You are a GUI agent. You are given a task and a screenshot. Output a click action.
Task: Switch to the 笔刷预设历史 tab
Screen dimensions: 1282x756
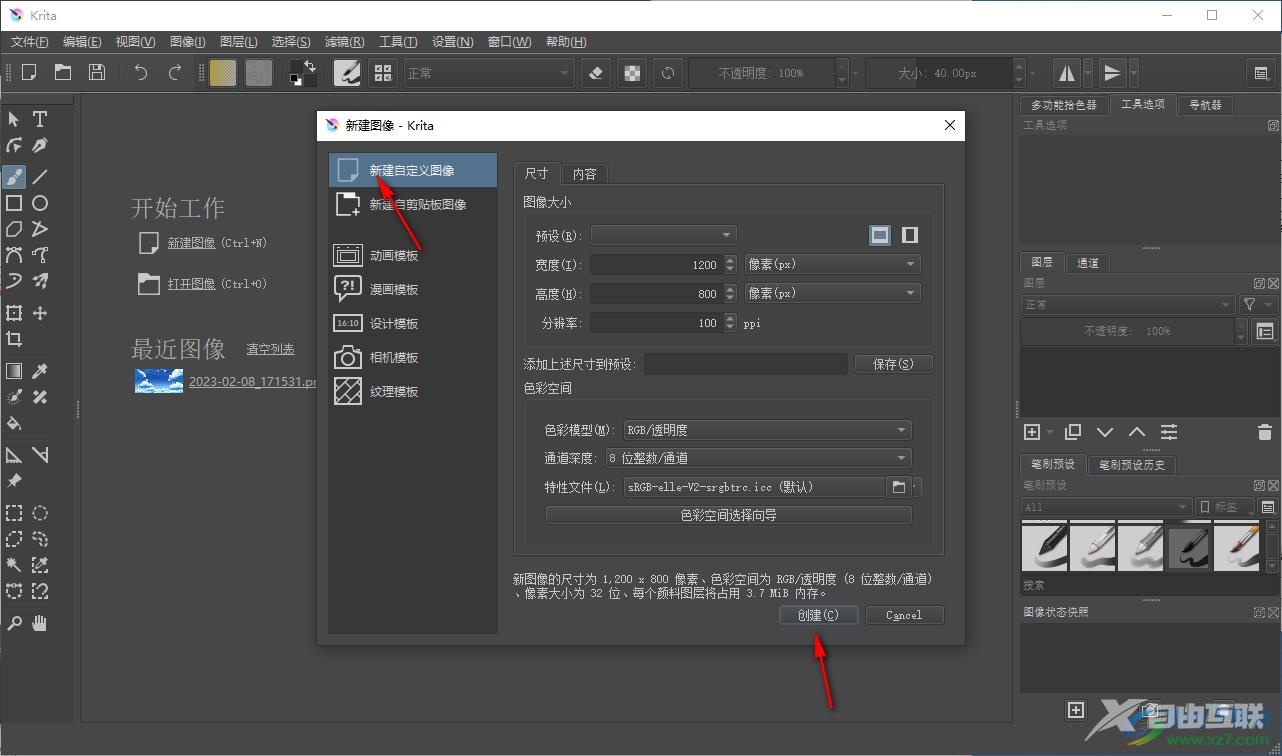(x=1131, y=464)
